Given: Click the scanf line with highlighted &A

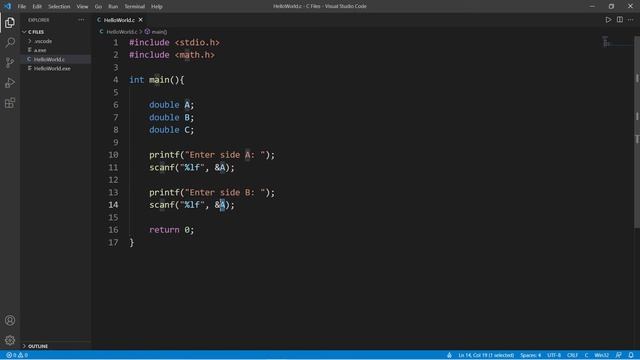Looking at the screenshot, I should tap(192, 205).
